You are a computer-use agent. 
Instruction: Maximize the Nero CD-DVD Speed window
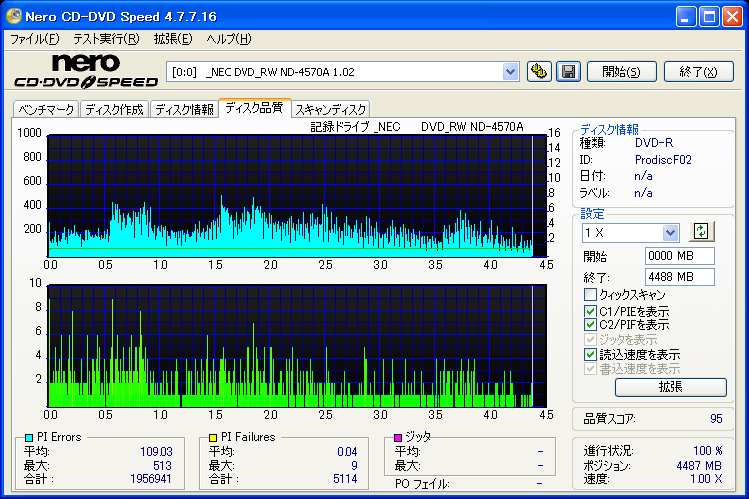pos(709,17)
